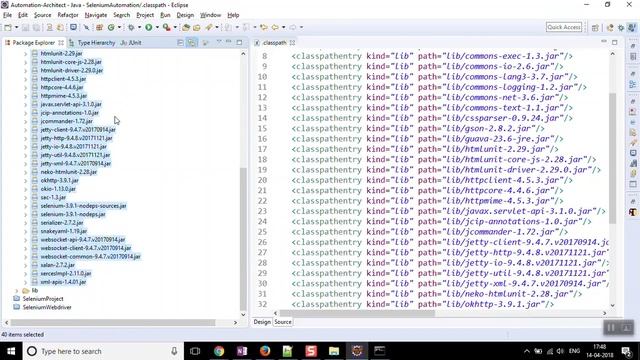Maximize the Package Explorer panel
Image resolution: width=640 pixels, height=360 pixels.
[239, 42]
